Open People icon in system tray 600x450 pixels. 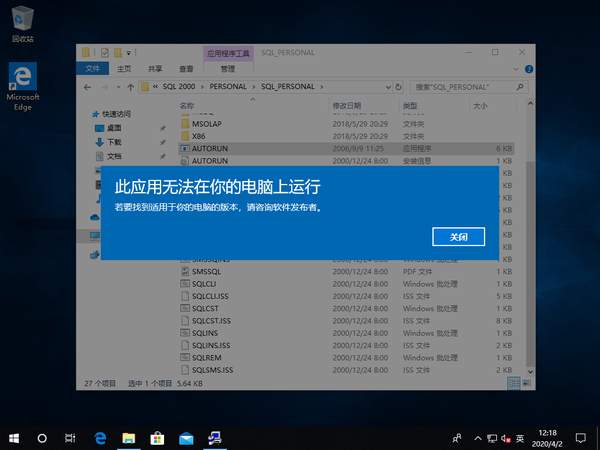click(x=457, y=438)
